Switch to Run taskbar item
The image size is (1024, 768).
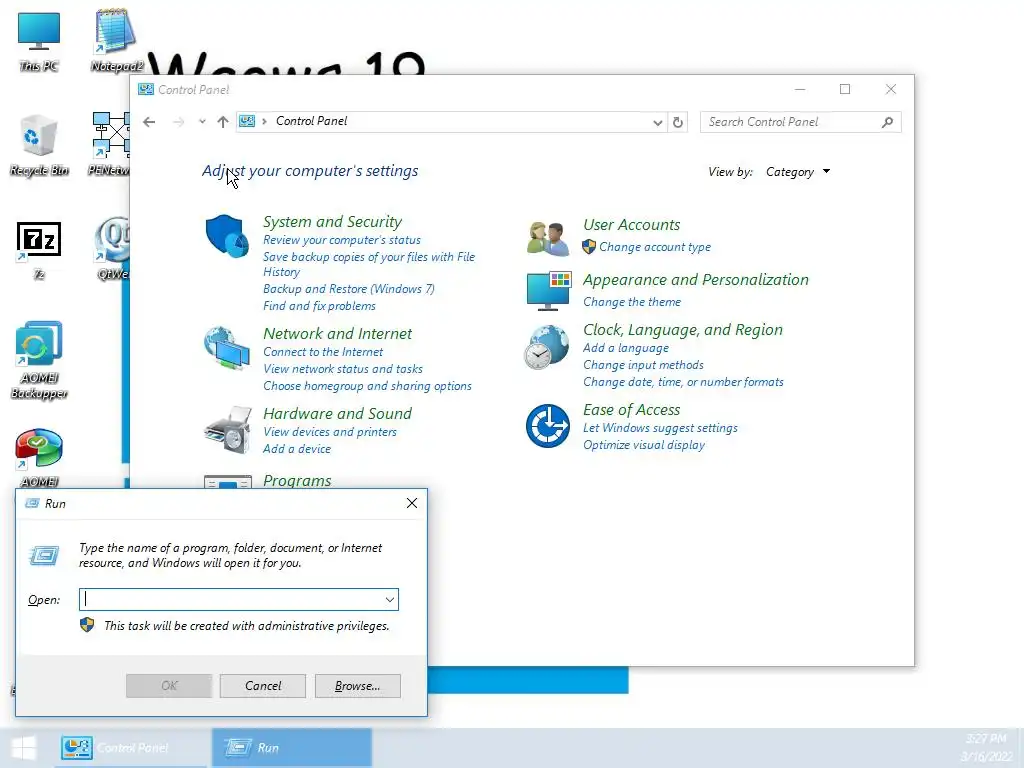(x=292, y=748)
